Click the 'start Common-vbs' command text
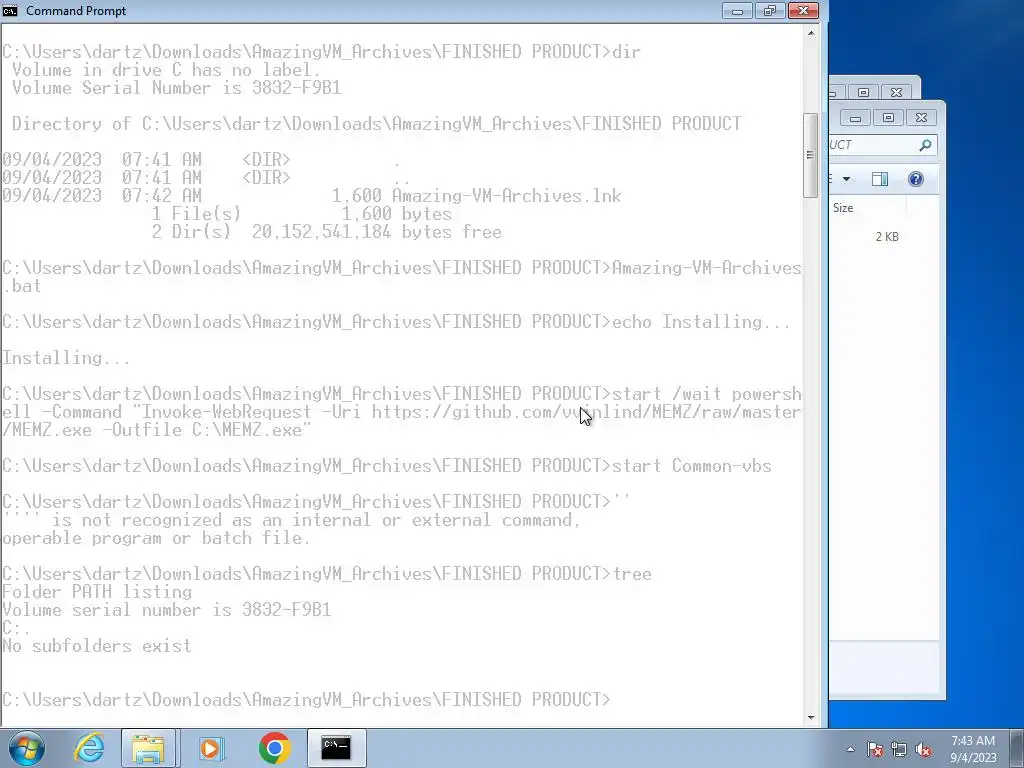Screen dimensions: 1024x768 pyautogui.click(x=692, y=466)
